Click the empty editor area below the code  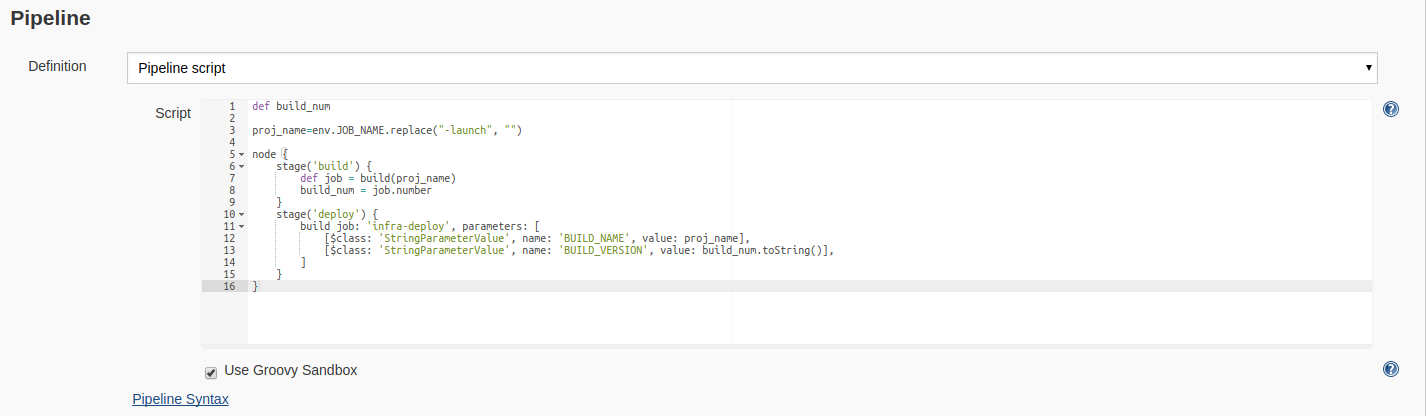click(700, 320)
